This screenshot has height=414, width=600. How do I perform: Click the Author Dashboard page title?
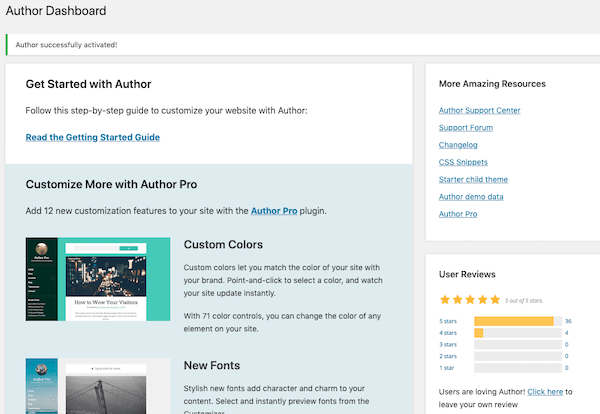[x=56, y=11]
